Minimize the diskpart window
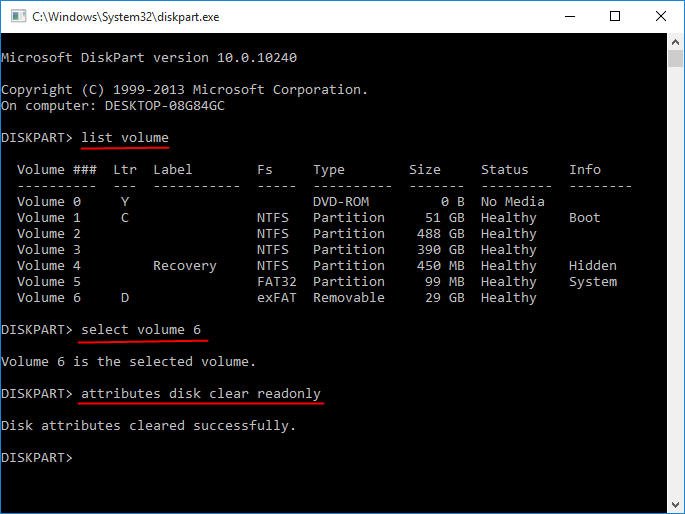This screenshot has height=514, width=685. click(x=568, y=16)
